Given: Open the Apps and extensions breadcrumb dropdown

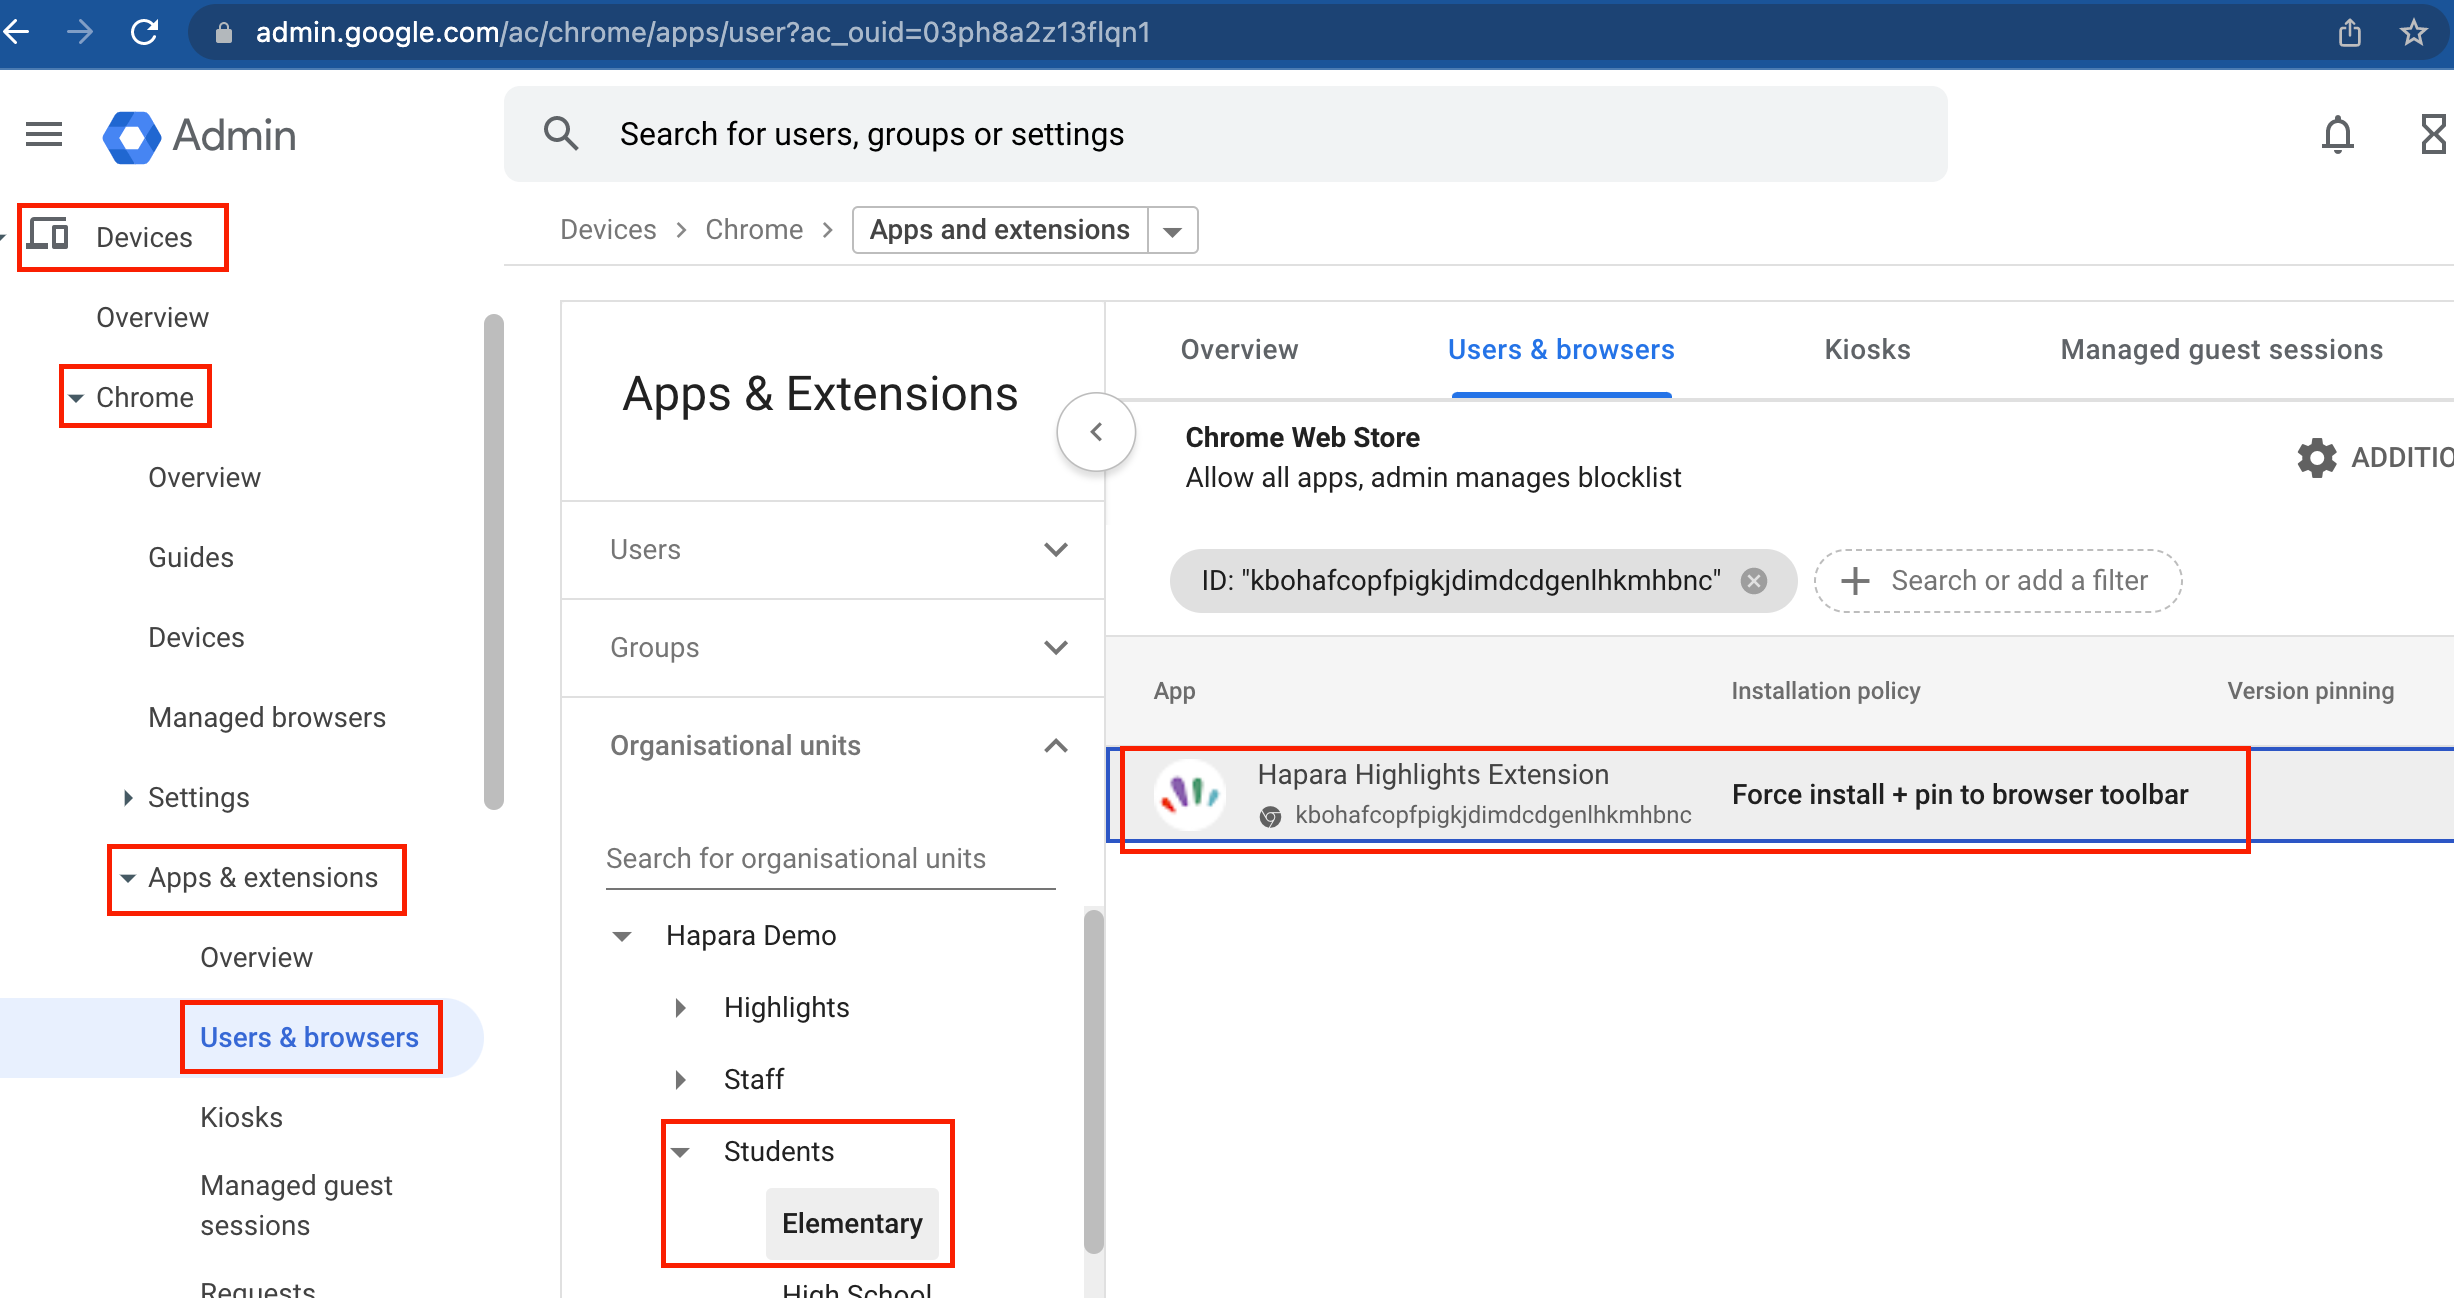Looking at the screenshot, I should pos(1172,230).
